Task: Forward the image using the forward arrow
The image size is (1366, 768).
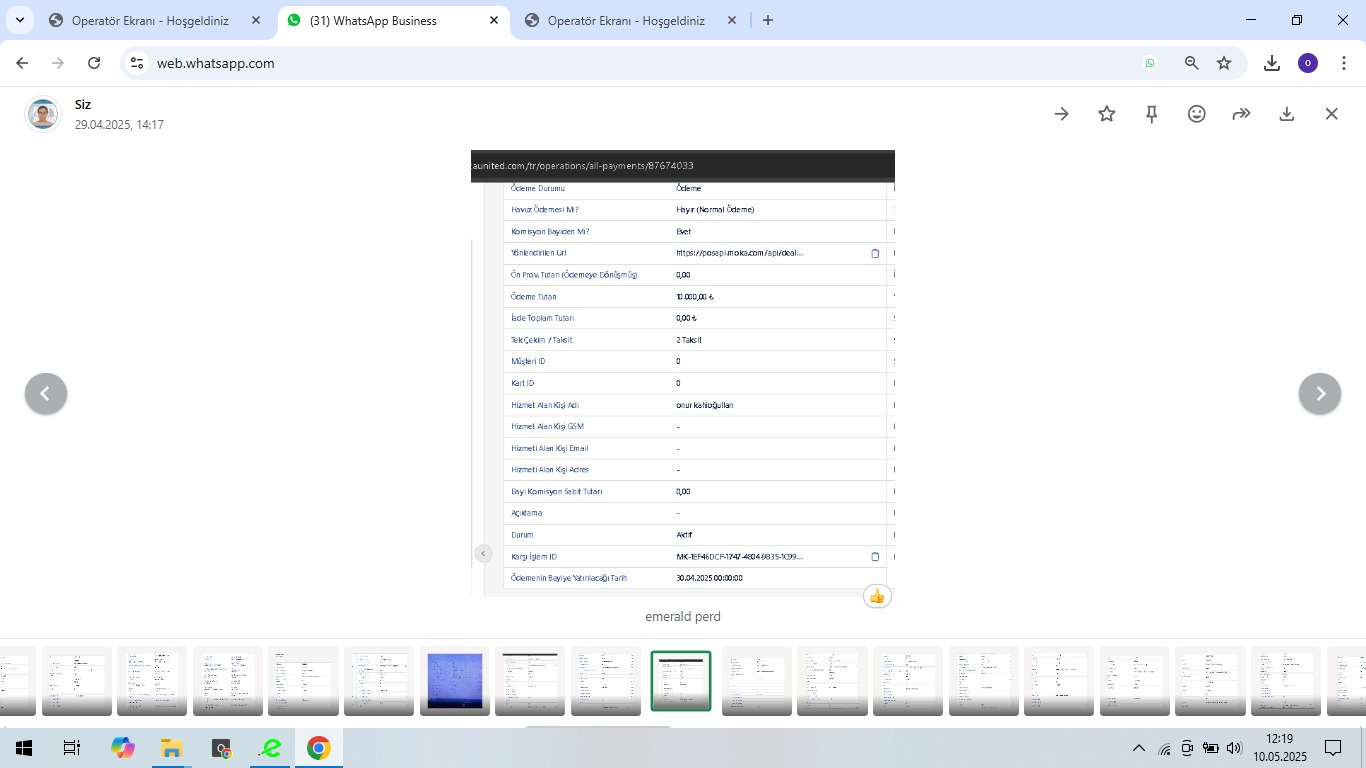Action: pyautogui.click(x=1241, y=114)
